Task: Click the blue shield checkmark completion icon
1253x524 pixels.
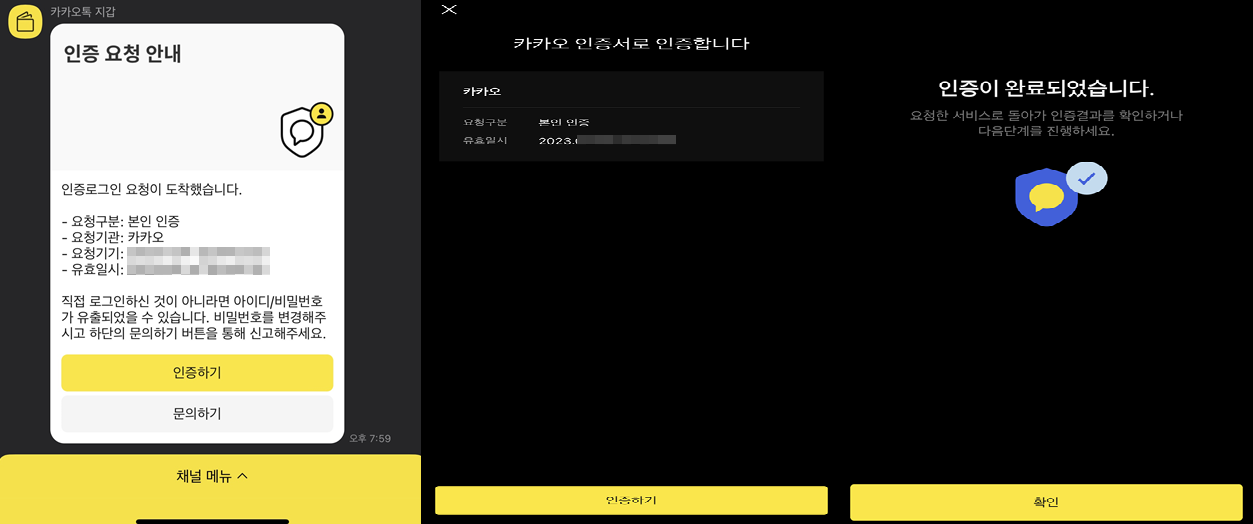Action: 1060,193
